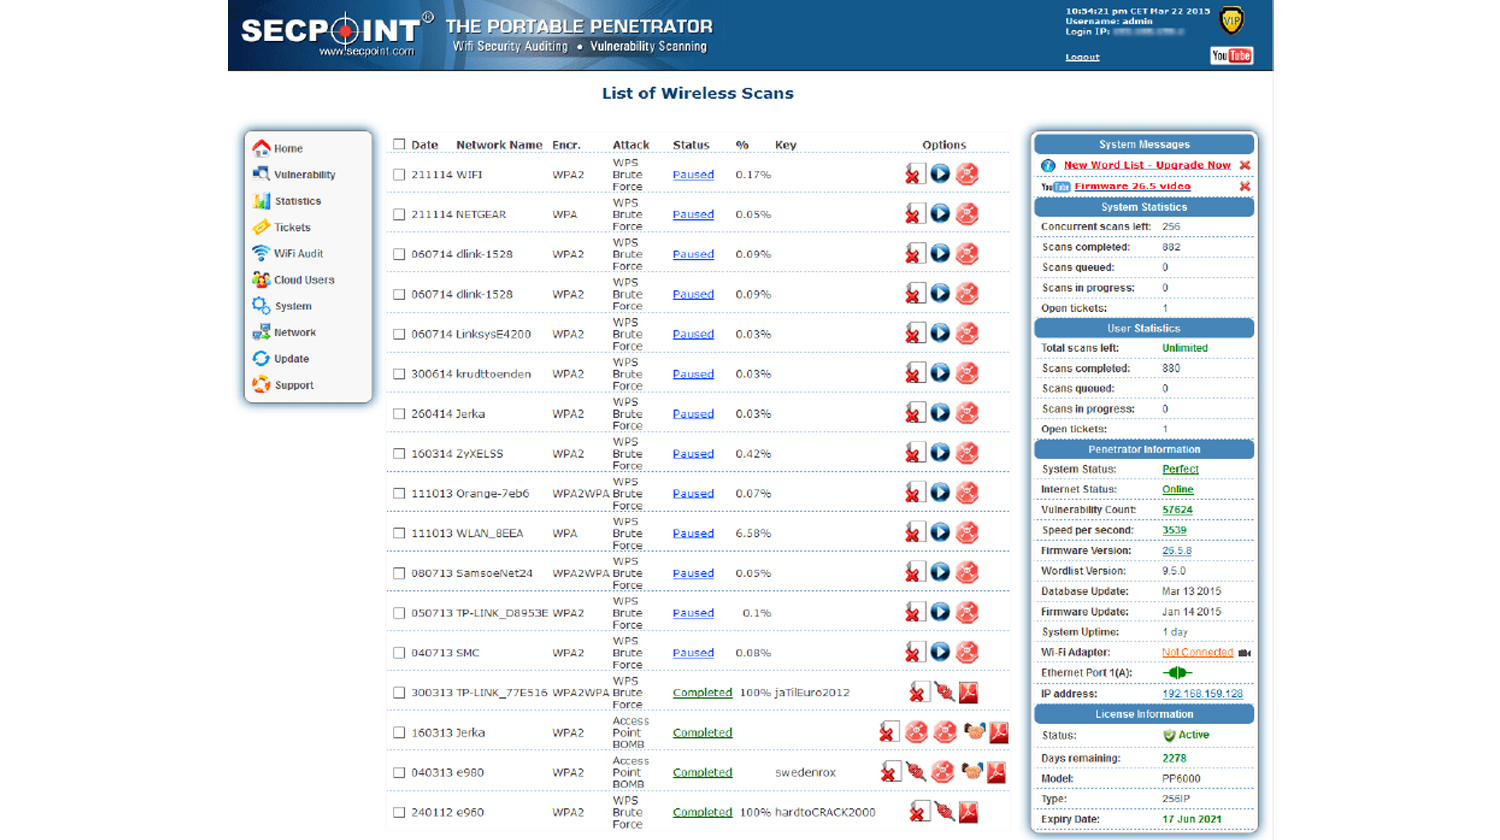Go to Cloud Users in sidebar menu
1500x840 pixels.
pos(303,280)
